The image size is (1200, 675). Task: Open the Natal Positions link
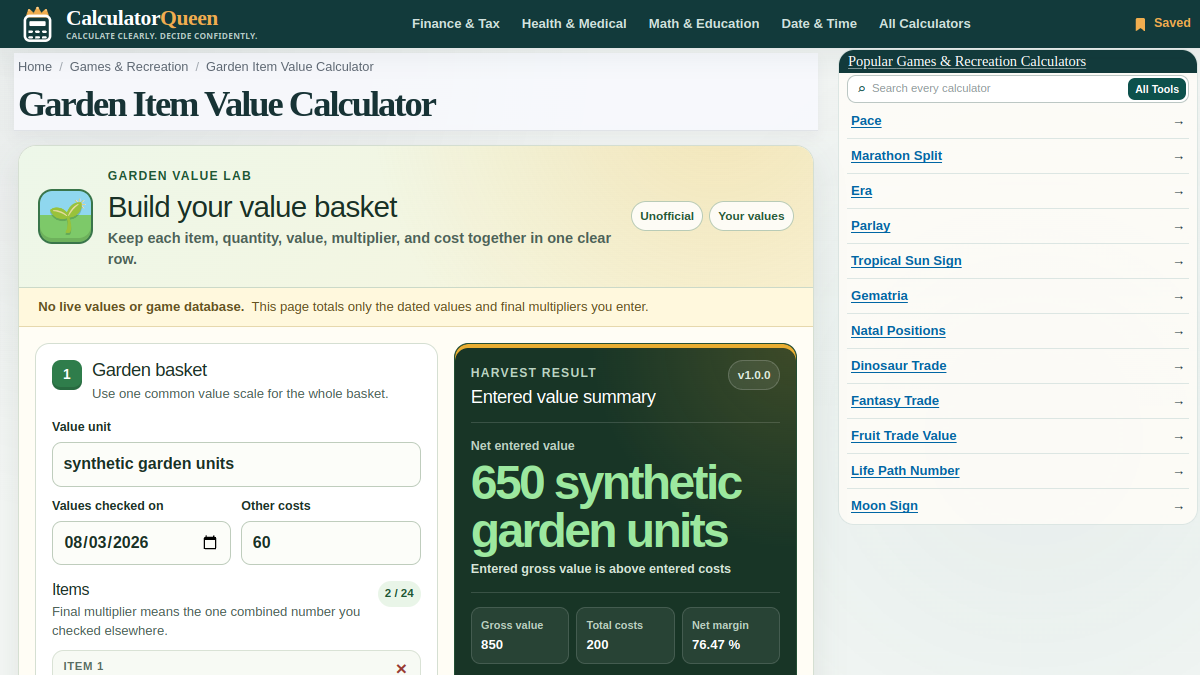pos(898,331)
